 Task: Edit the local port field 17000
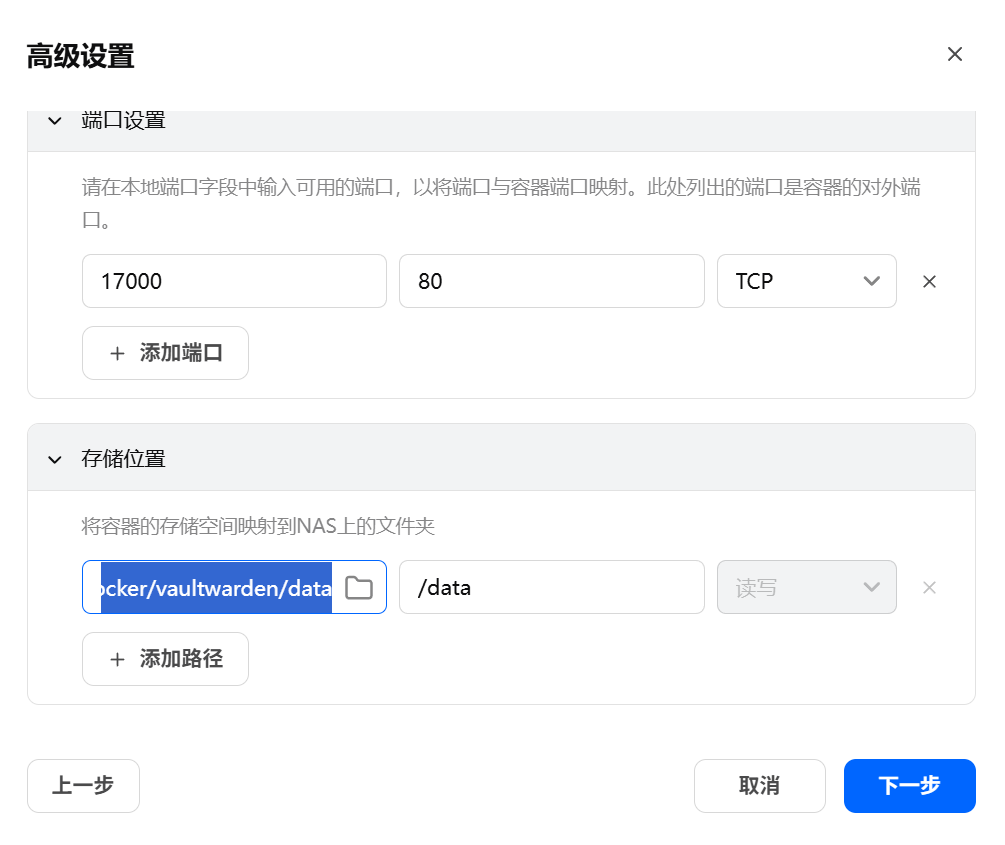[234, 281]
